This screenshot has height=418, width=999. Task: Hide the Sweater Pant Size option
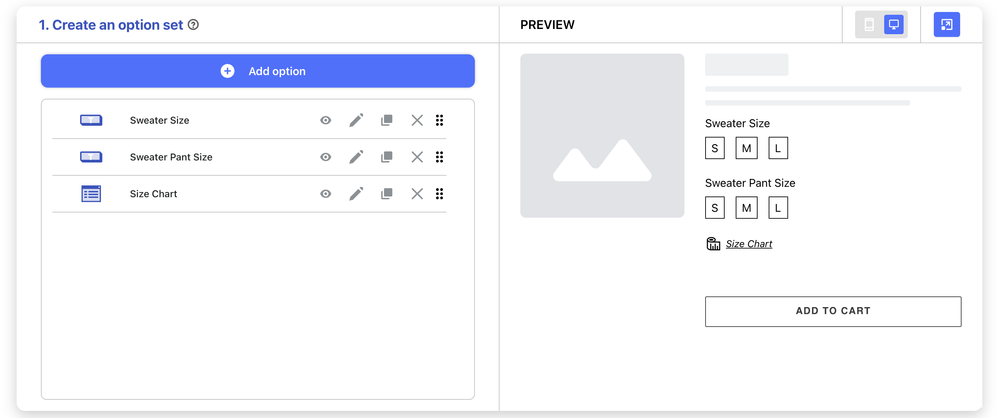click(x=325, y=157)
